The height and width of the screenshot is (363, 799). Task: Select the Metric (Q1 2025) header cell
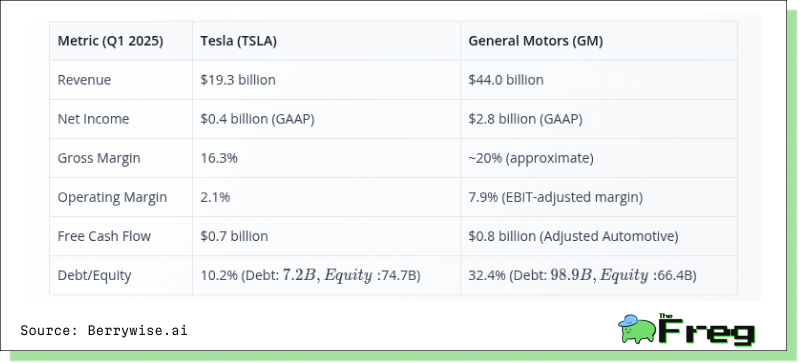(x=121, y=41)
